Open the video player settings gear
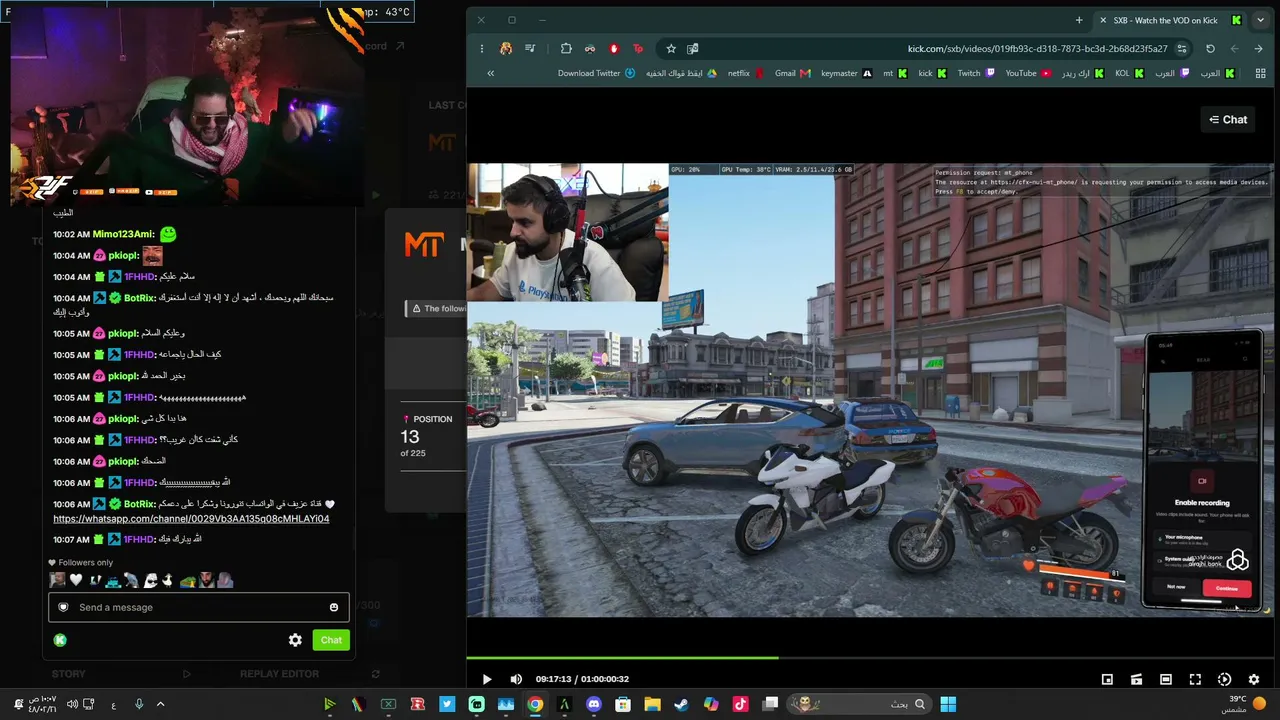The width and height of the screenshot is (1280, 720). [x=1254, y=679]
